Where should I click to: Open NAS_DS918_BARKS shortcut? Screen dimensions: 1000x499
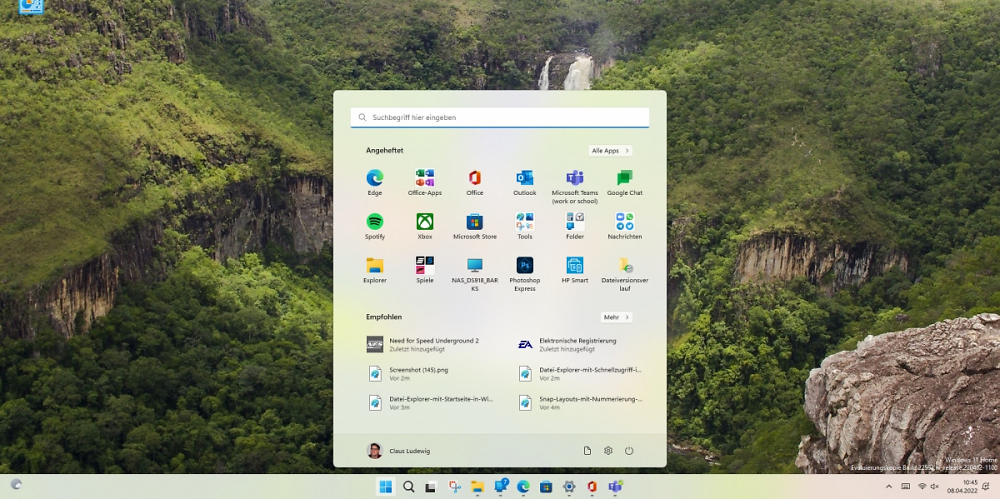[x=474, y=274]
